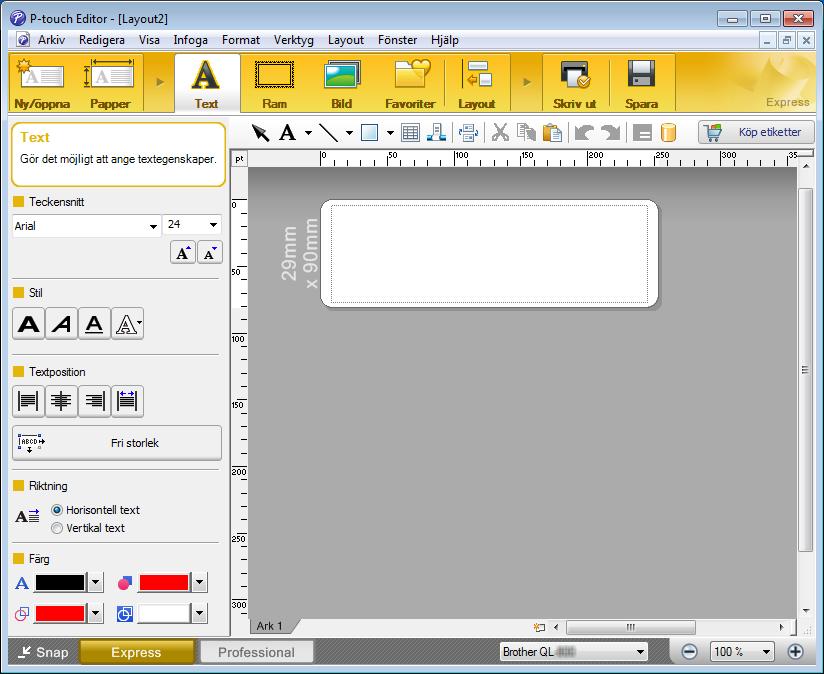Open the Redigera menu
The width and height of the screenshot is (824, 674).
[x=101, y=40]
